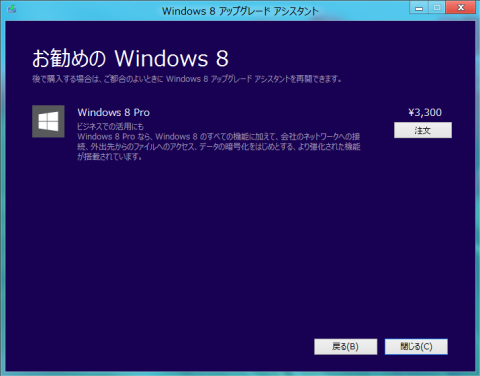Click the 閉じる(C) close button
Viewport: 480px width, 376px height.
click(416, 347)
